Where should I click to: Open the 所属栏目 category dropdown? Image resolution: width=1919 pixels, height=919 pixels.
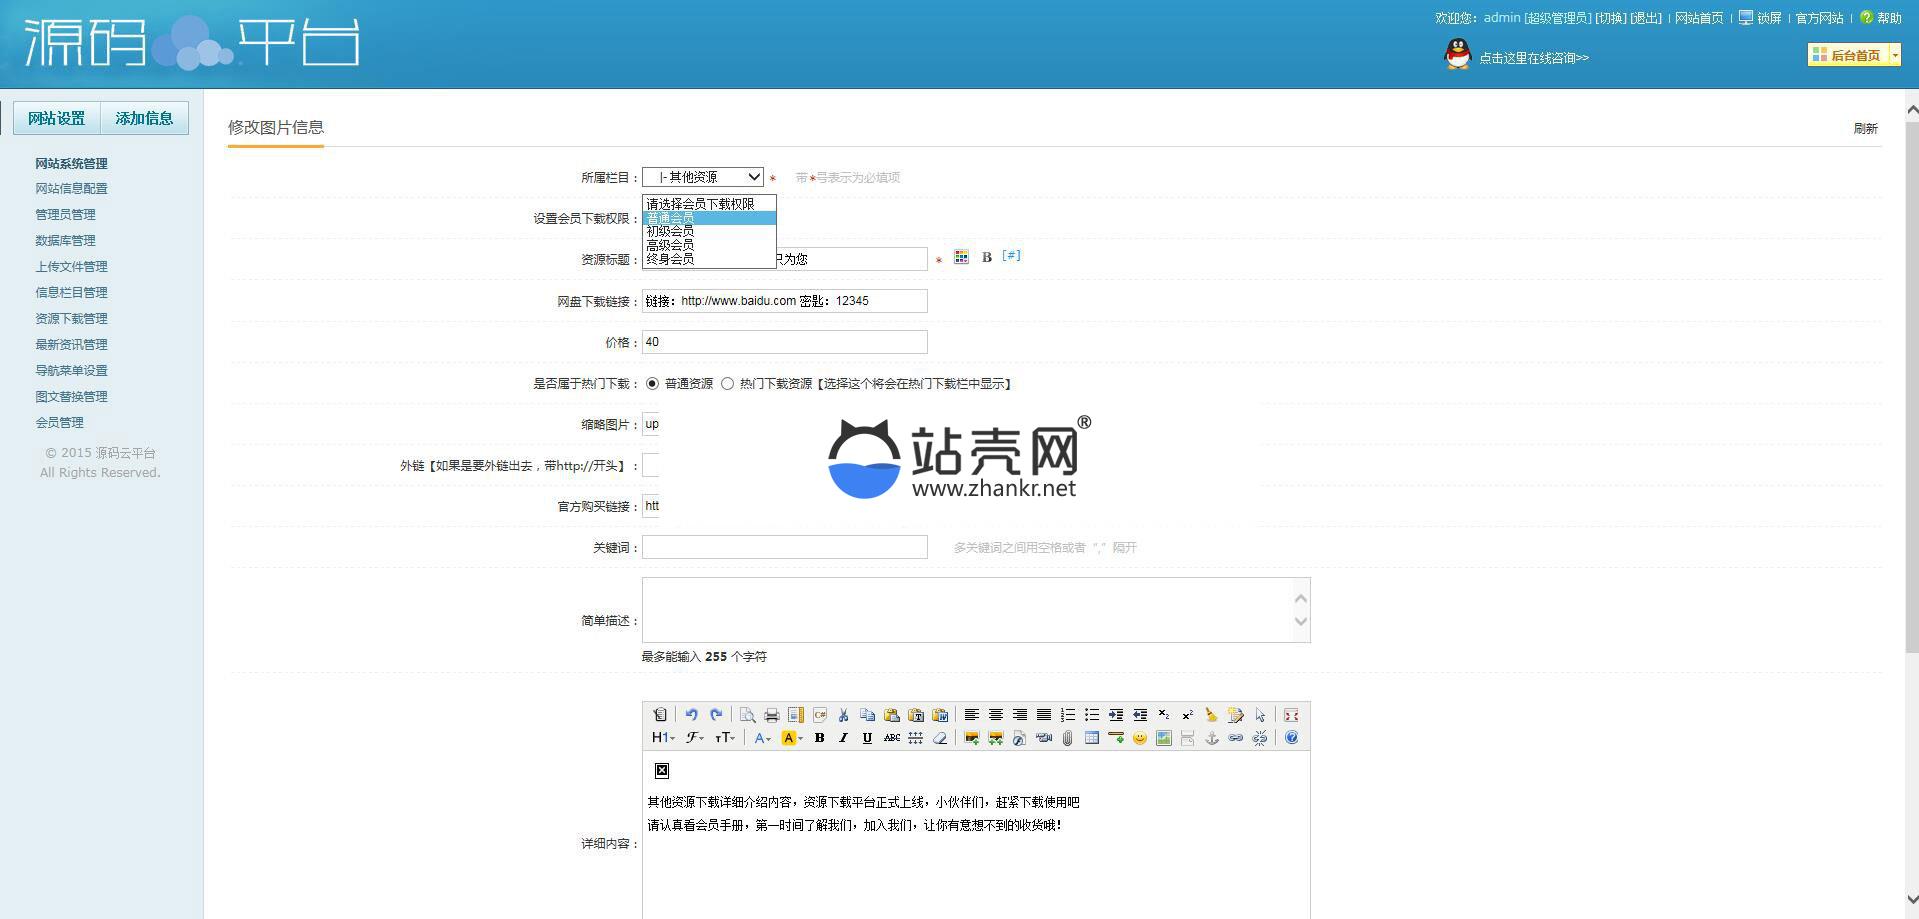(x=702, y=177)
